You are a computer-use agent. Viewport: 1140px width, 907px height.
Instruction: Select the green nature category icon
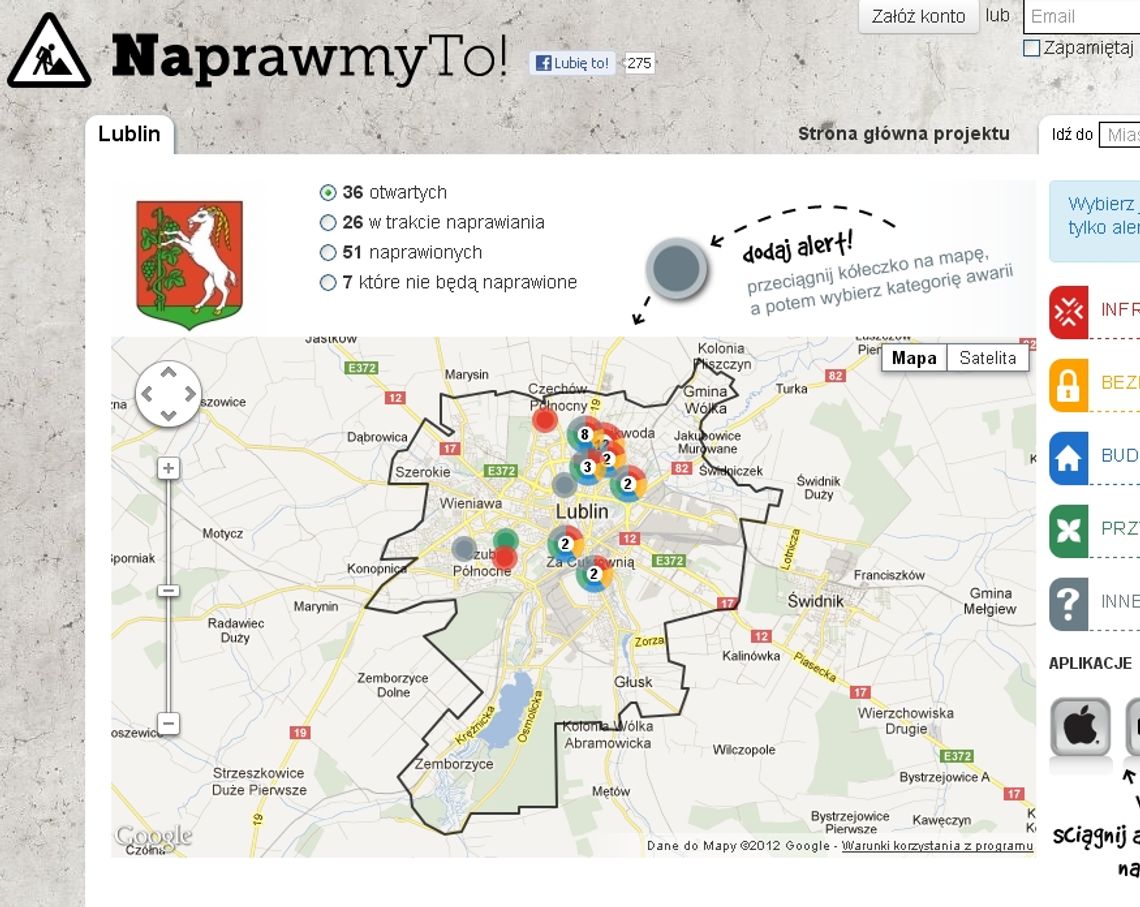(x=1069, y=531)
